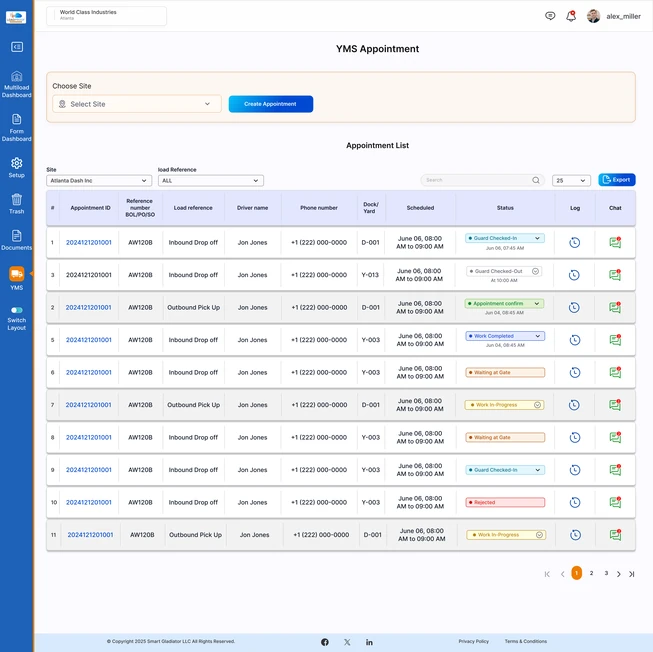Open appointment ID link in row 11

point(90,535)
